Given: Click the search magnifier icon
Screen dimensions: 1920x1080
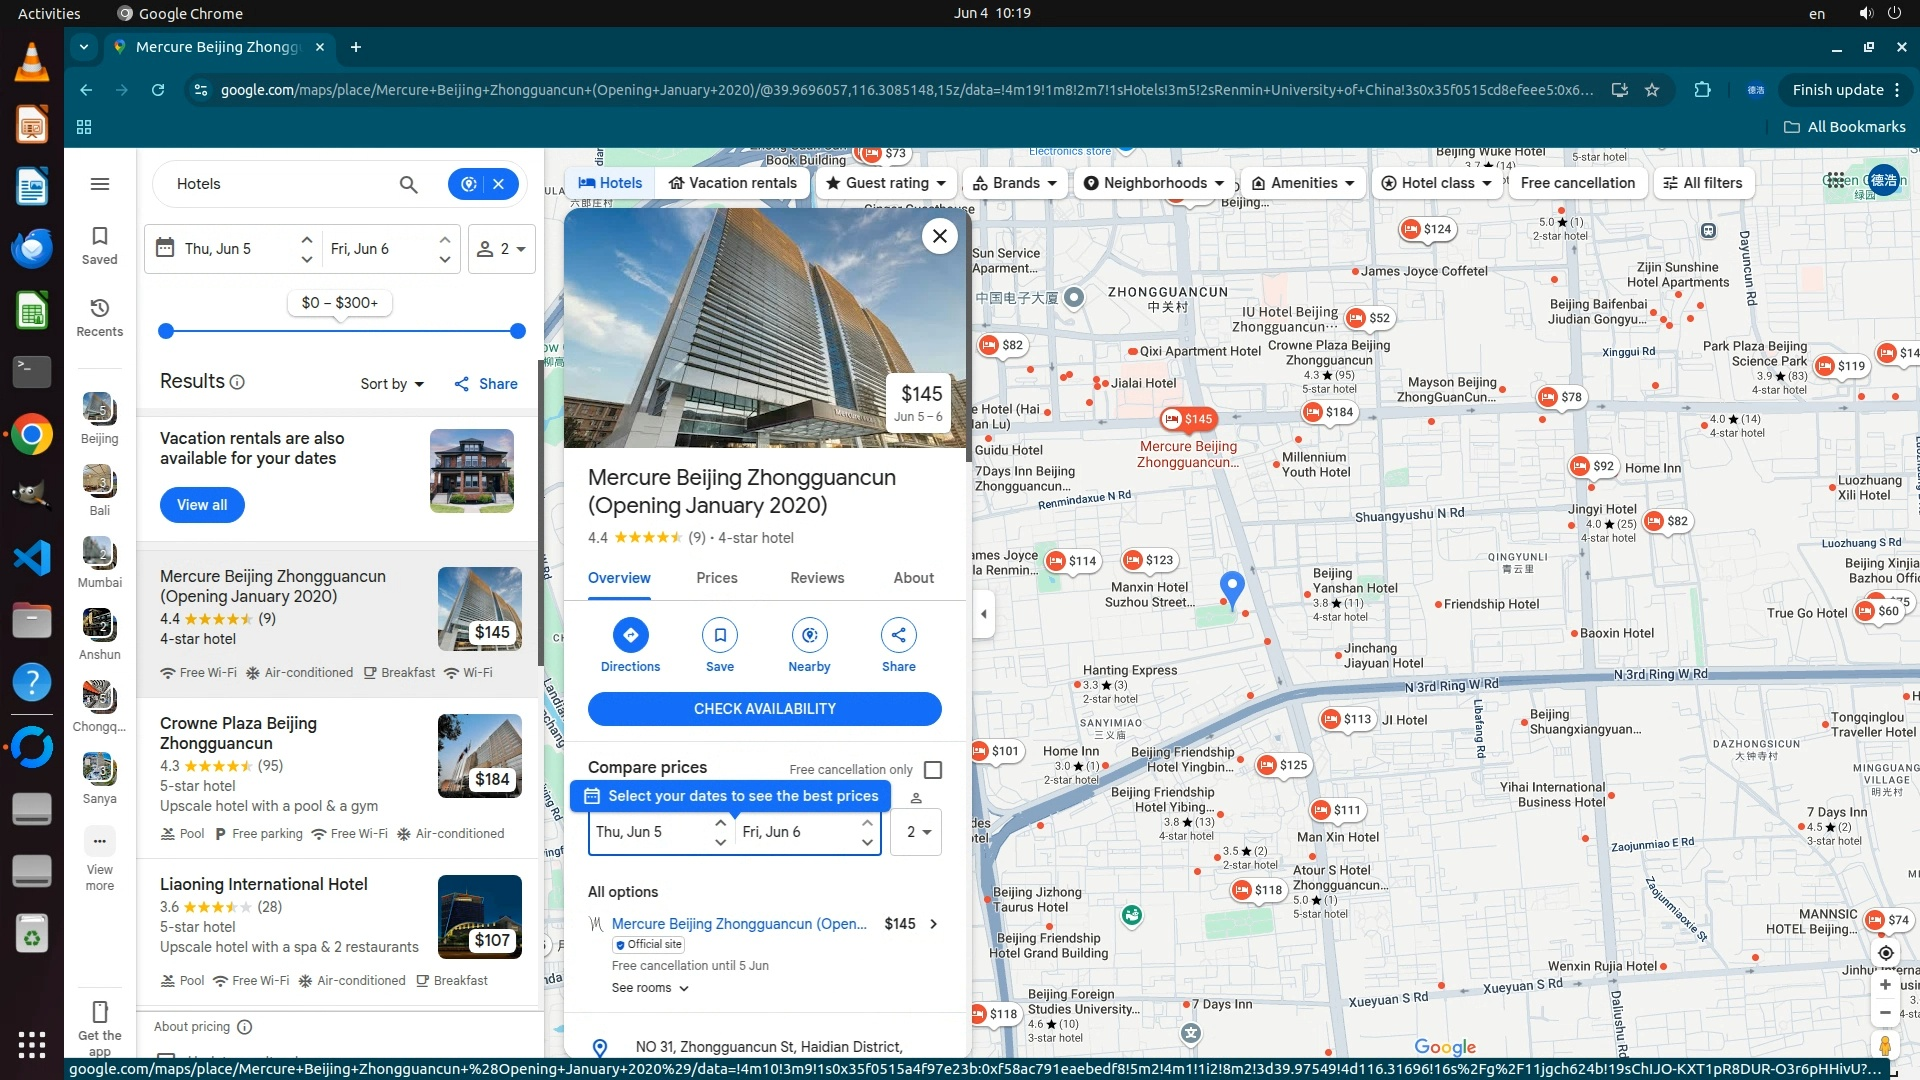Looking at the screenshot, I should pyautogui.click(x=408, y=184).
